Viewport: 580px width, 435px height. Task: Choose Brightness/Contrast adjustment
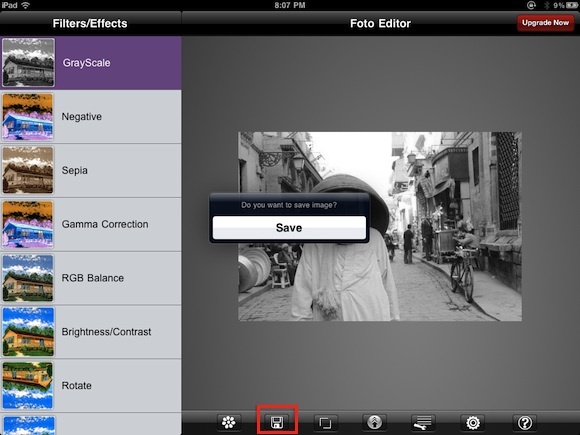pyautogui.click(x=91, y=332)
